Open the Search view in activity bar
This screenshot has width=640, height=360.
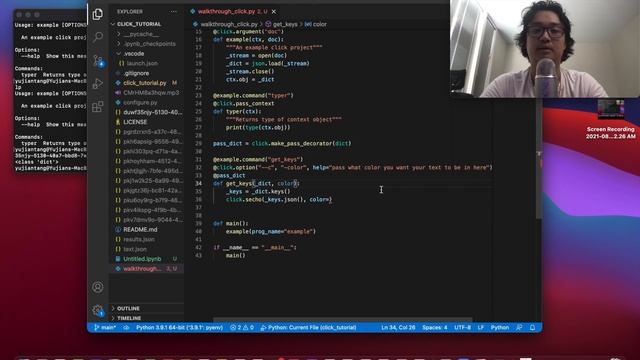point(98,37)
